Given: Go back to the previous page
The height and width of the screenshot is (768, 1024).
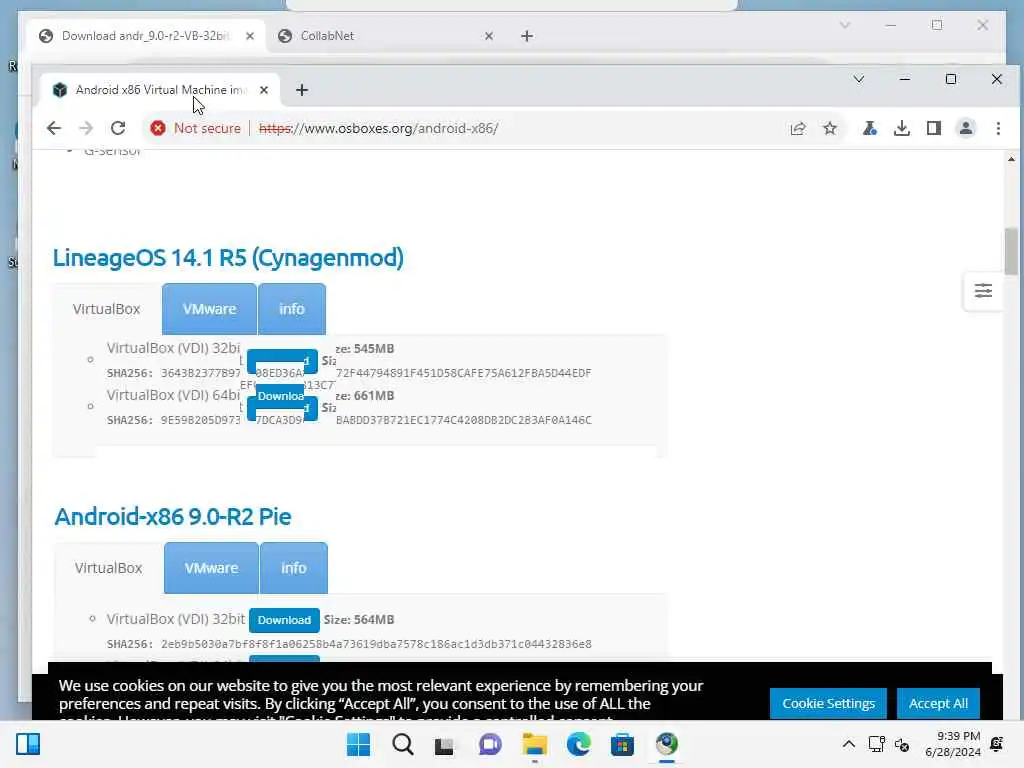Looking at the screenshot, I should point(54,128).
